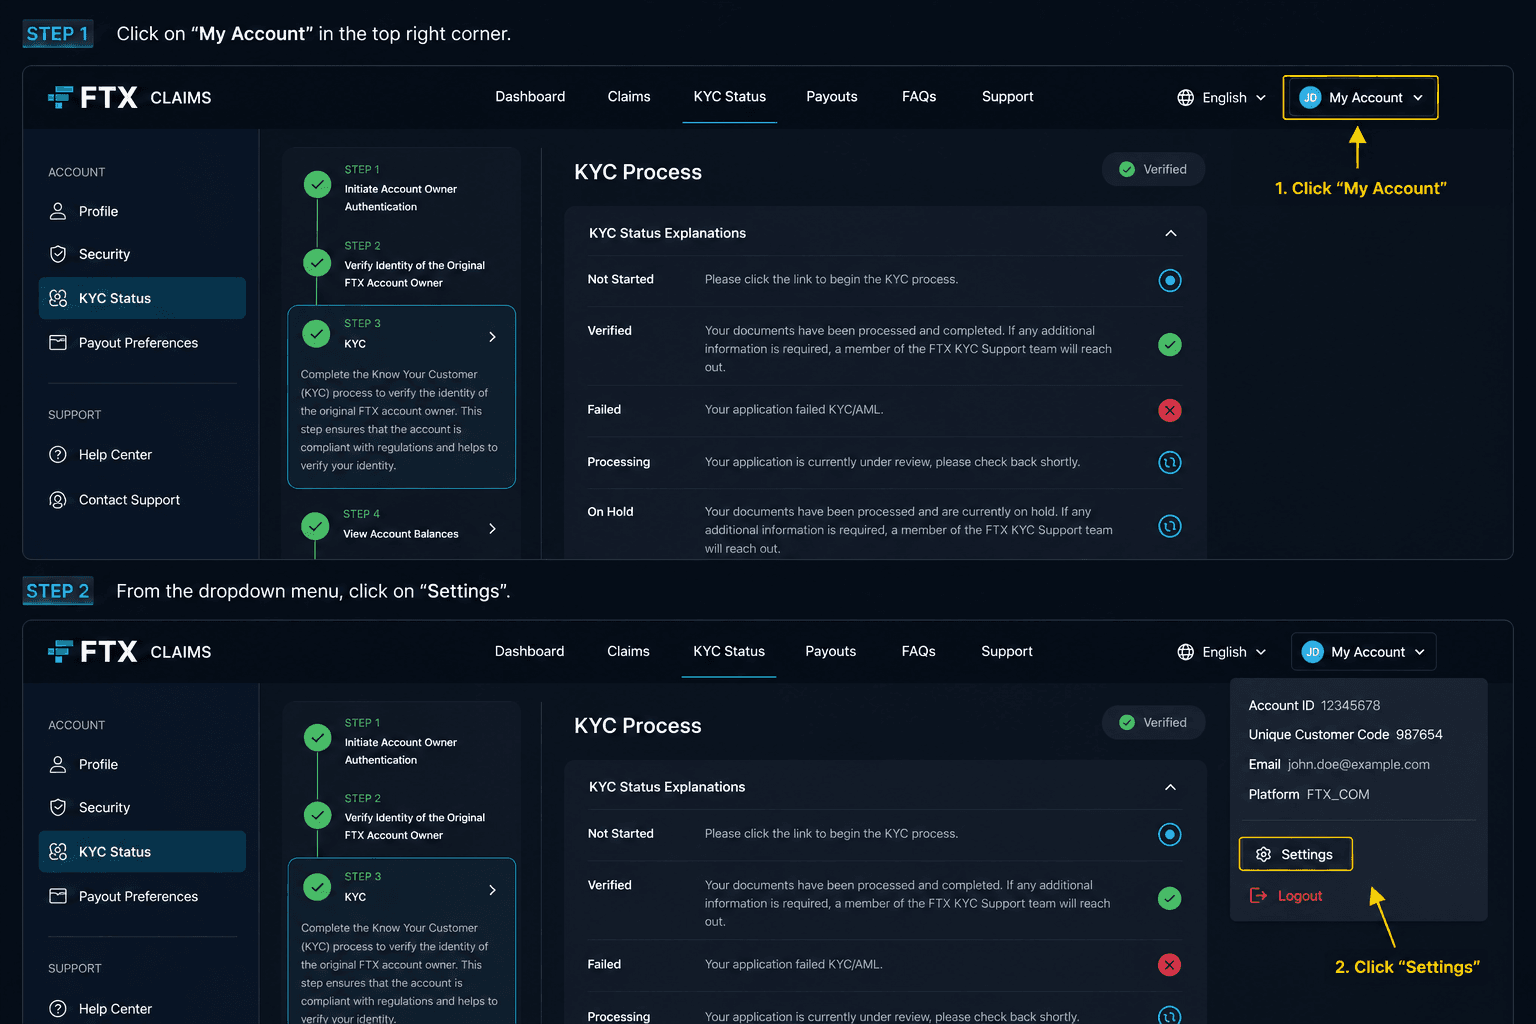Click the KYC Status icon in Step 1 sidebar

tap(58, 298)
